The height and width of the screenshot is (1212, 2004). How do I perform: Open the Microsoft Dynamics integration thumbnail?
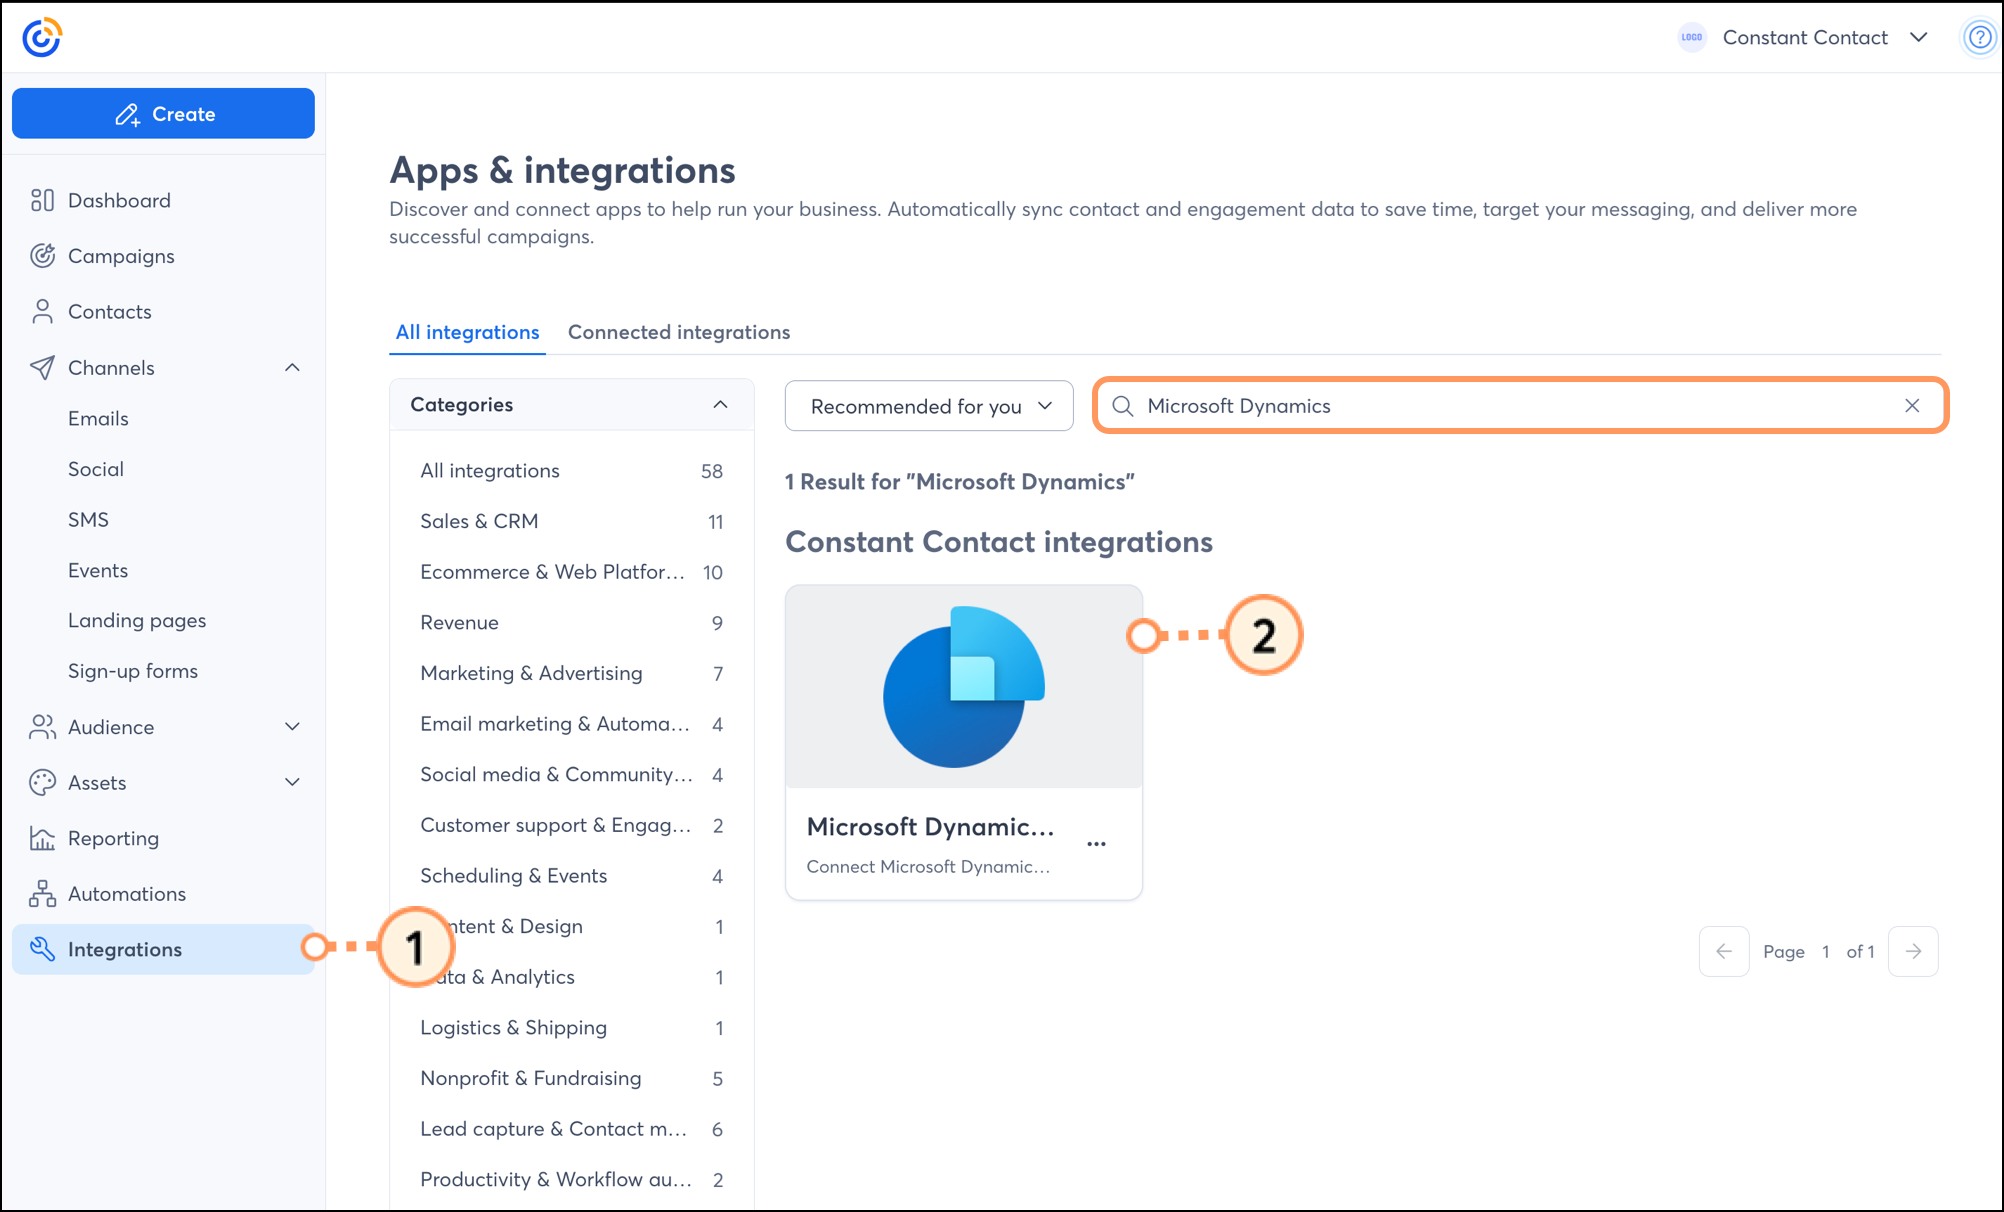[x=963, y=688]
